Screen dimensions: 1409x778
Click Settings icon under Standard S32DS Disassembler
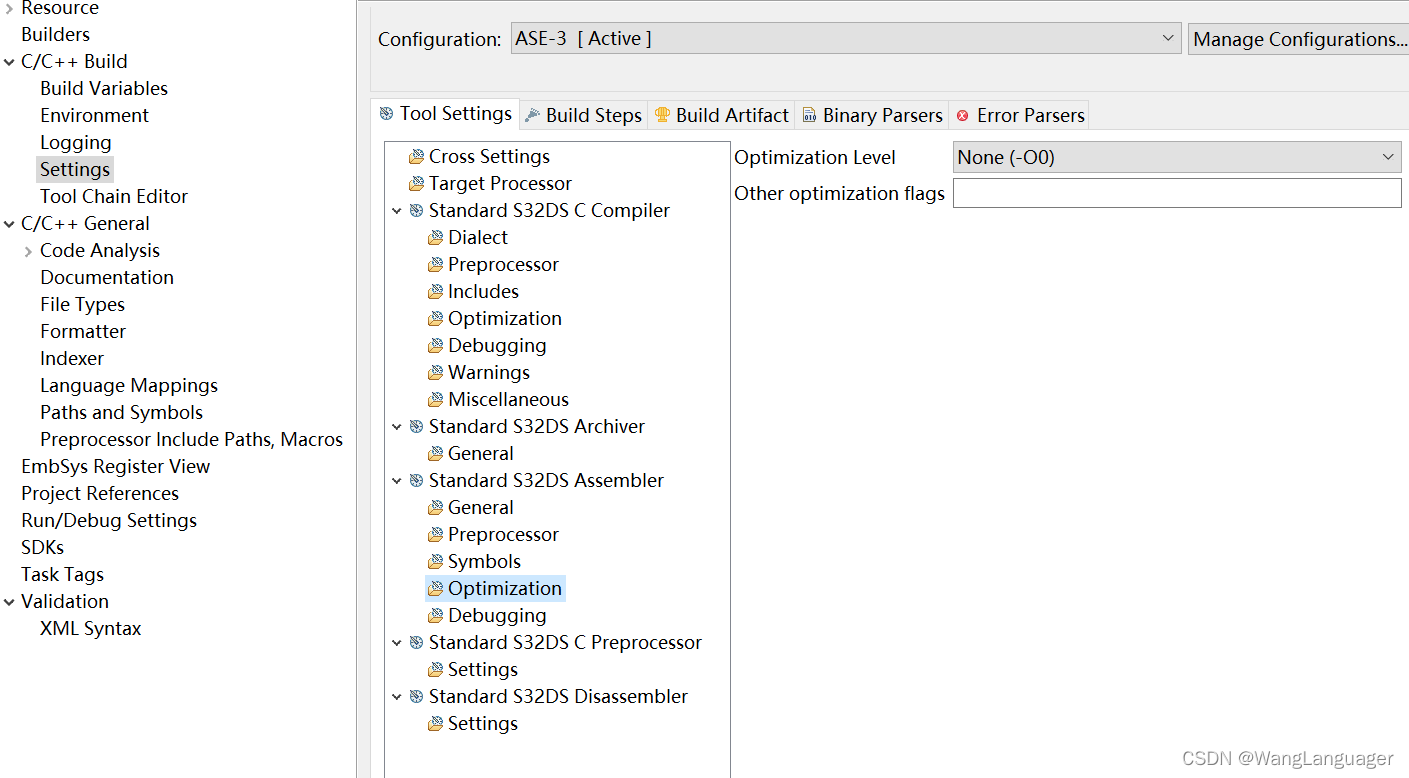tap(435, 724)
